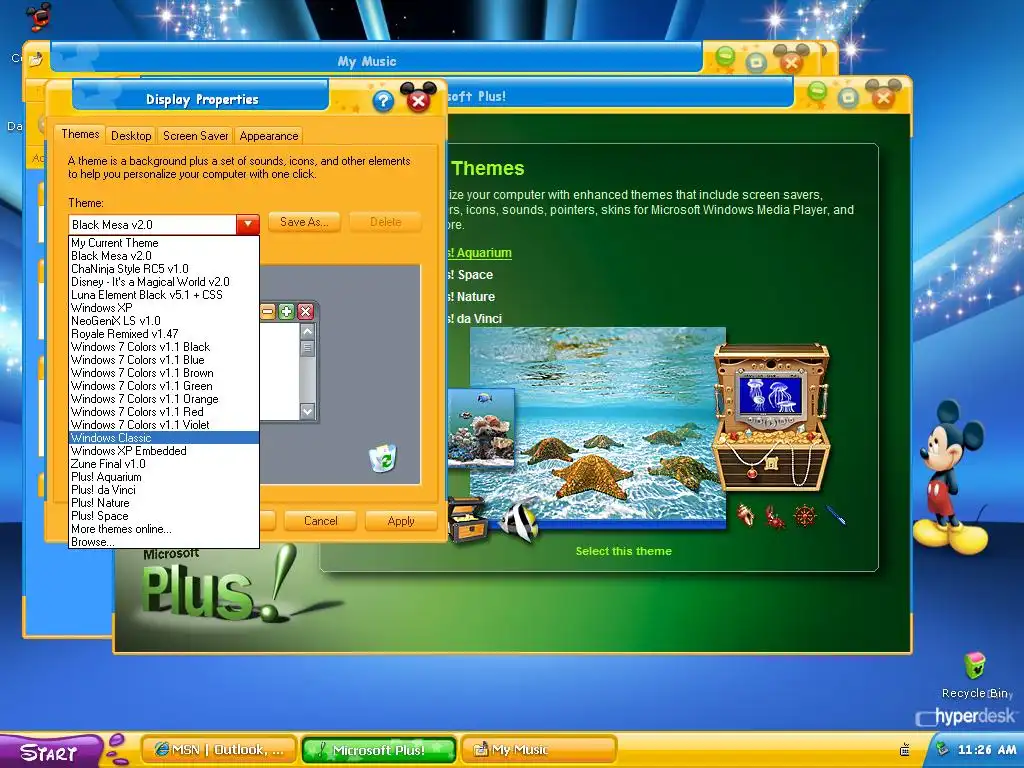Click the purple paw icon next to Start

click(118, 750)
